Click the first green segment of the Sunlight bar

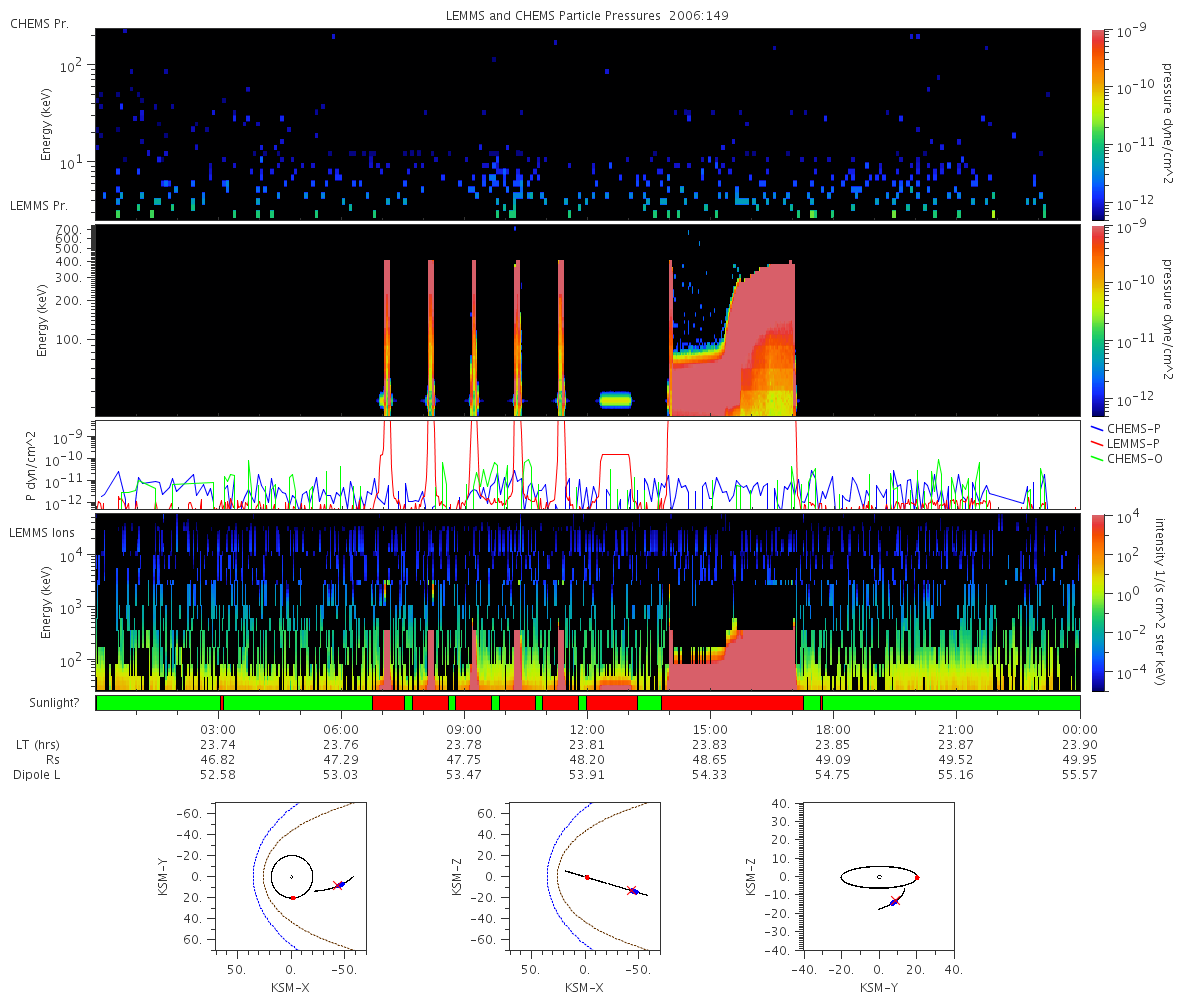coord(158,703)
